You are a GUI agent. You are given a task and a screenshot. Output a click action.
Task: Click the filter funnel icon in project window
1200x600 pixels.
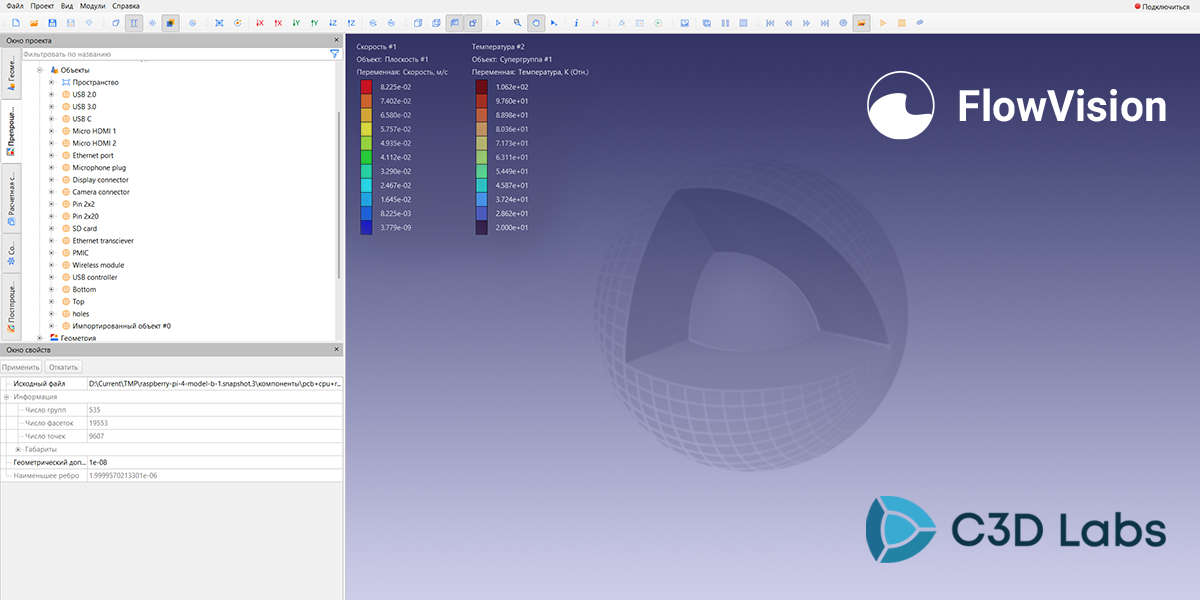pyautogui.click(x=334, y=54)
